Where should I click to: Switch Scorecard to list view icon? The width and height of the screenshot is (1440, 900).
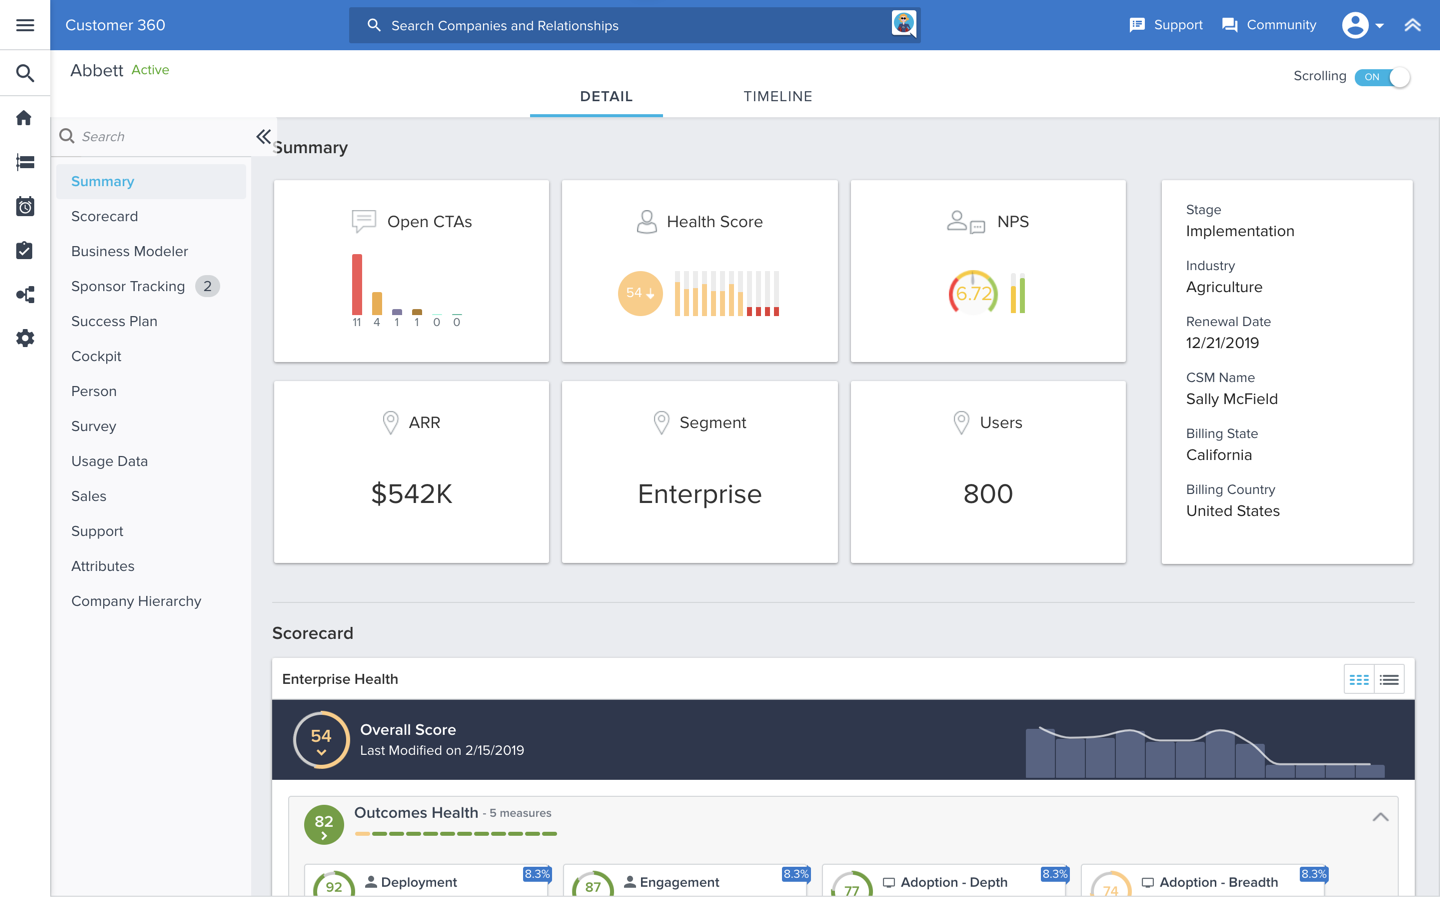click(1389, 680)
